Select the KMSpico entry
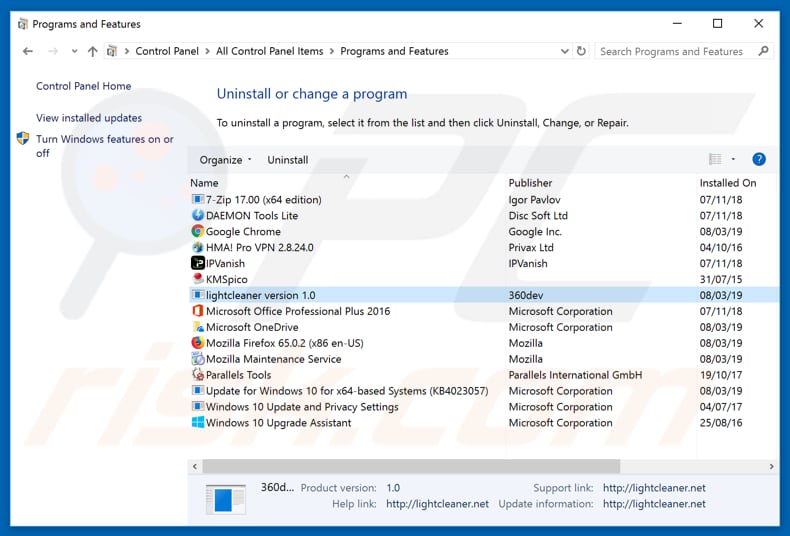The width and height of the screenshot is (790, 536). click(227, 280)
